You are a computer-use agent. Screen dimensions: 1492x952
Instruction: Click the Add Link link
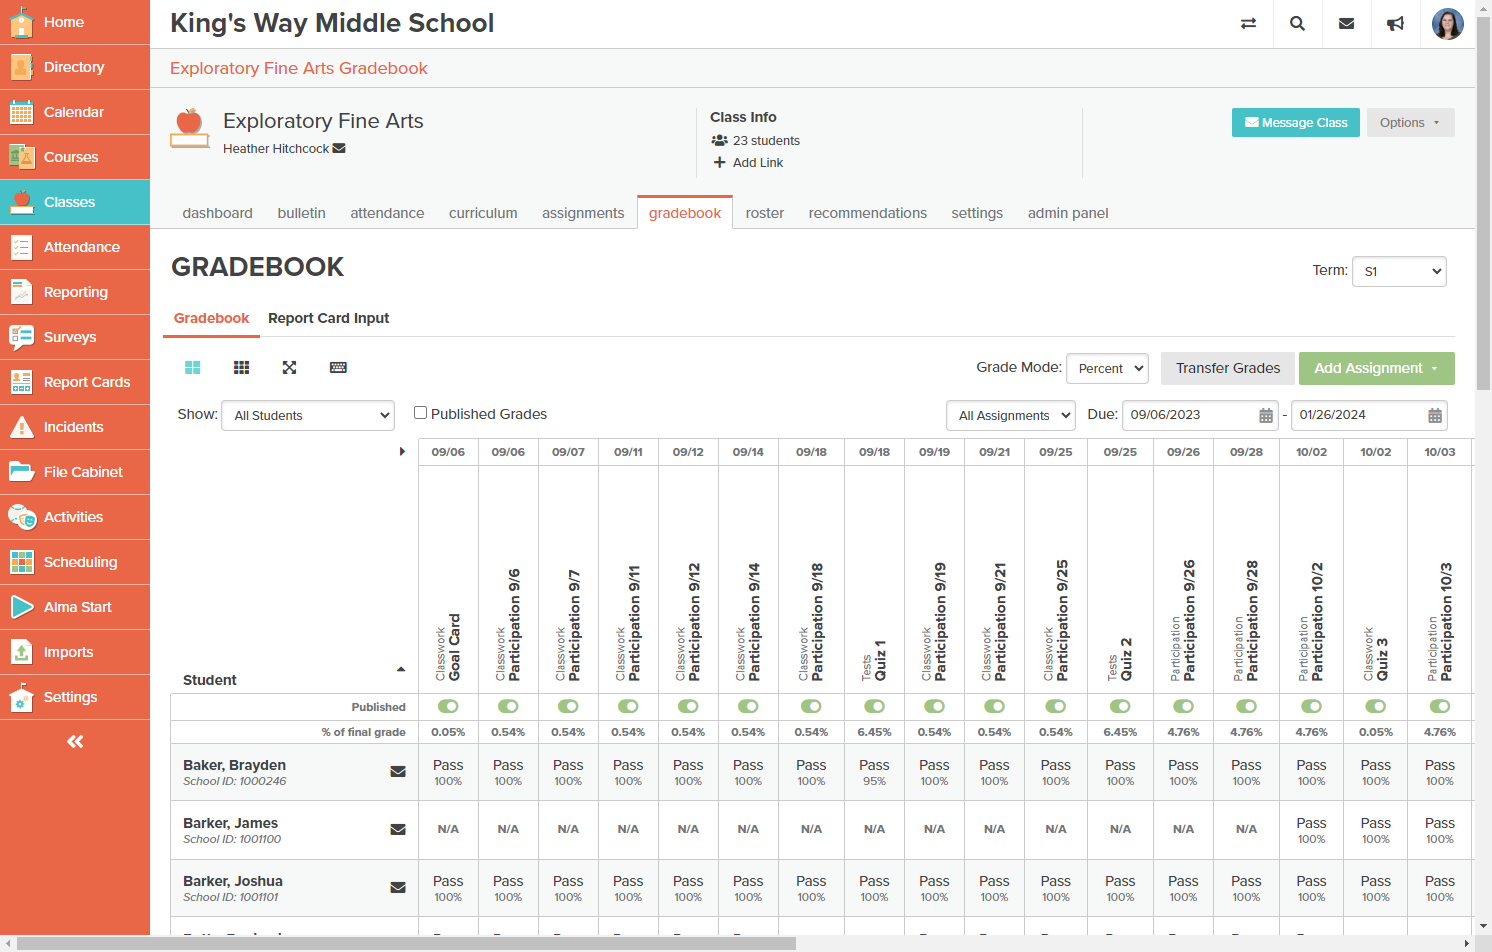(748, 162)
